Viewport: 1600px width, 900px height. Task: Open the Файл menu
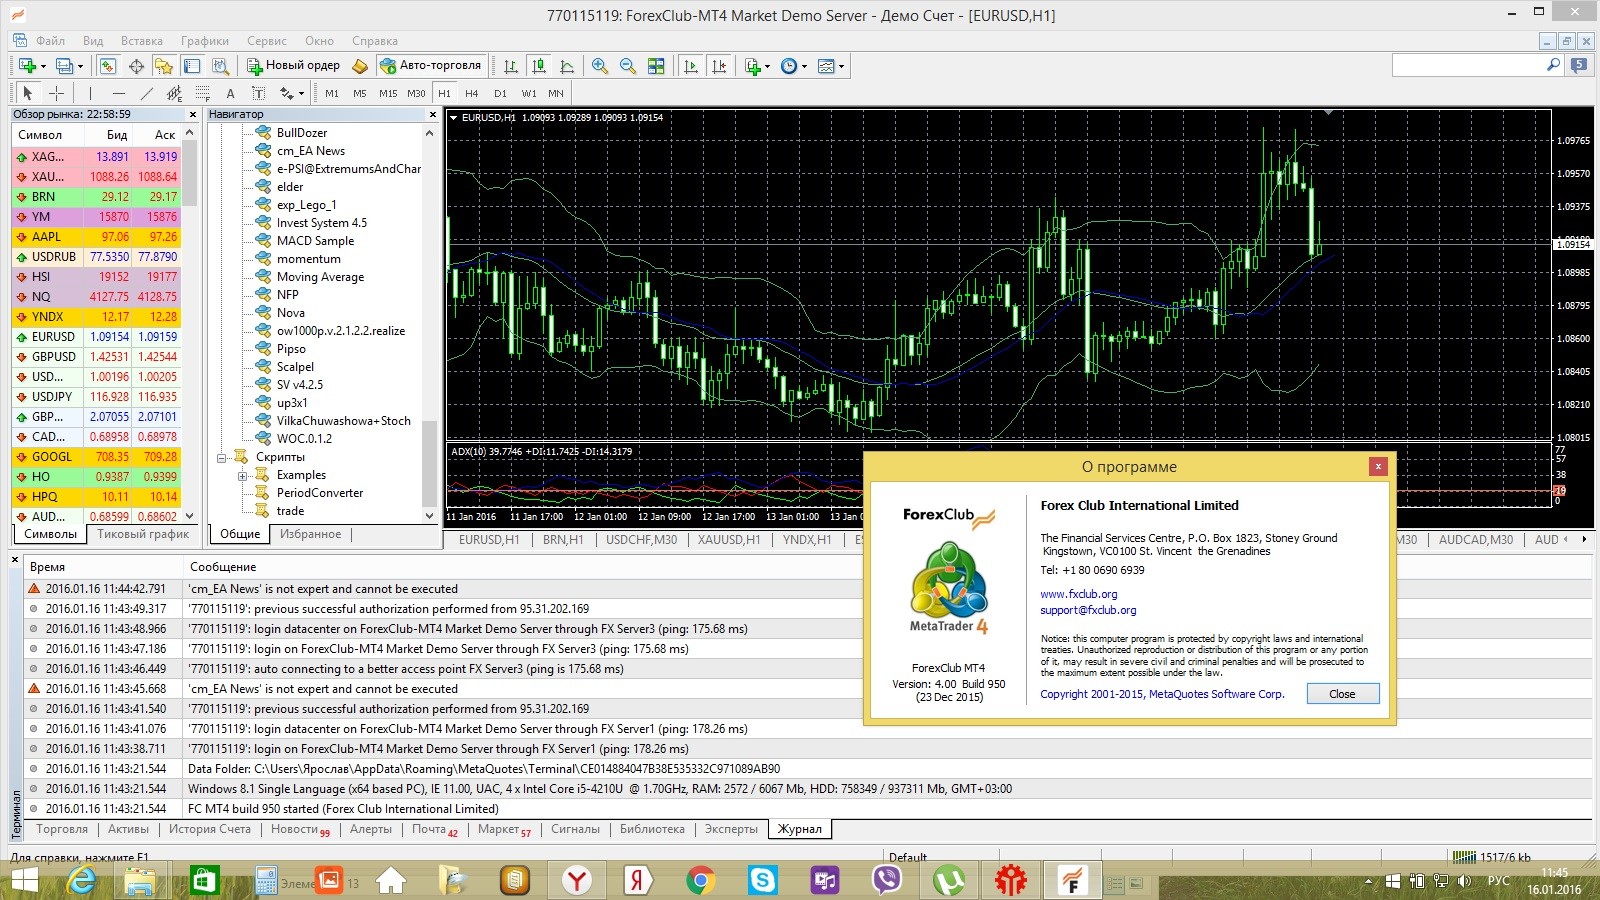(50, 41)
